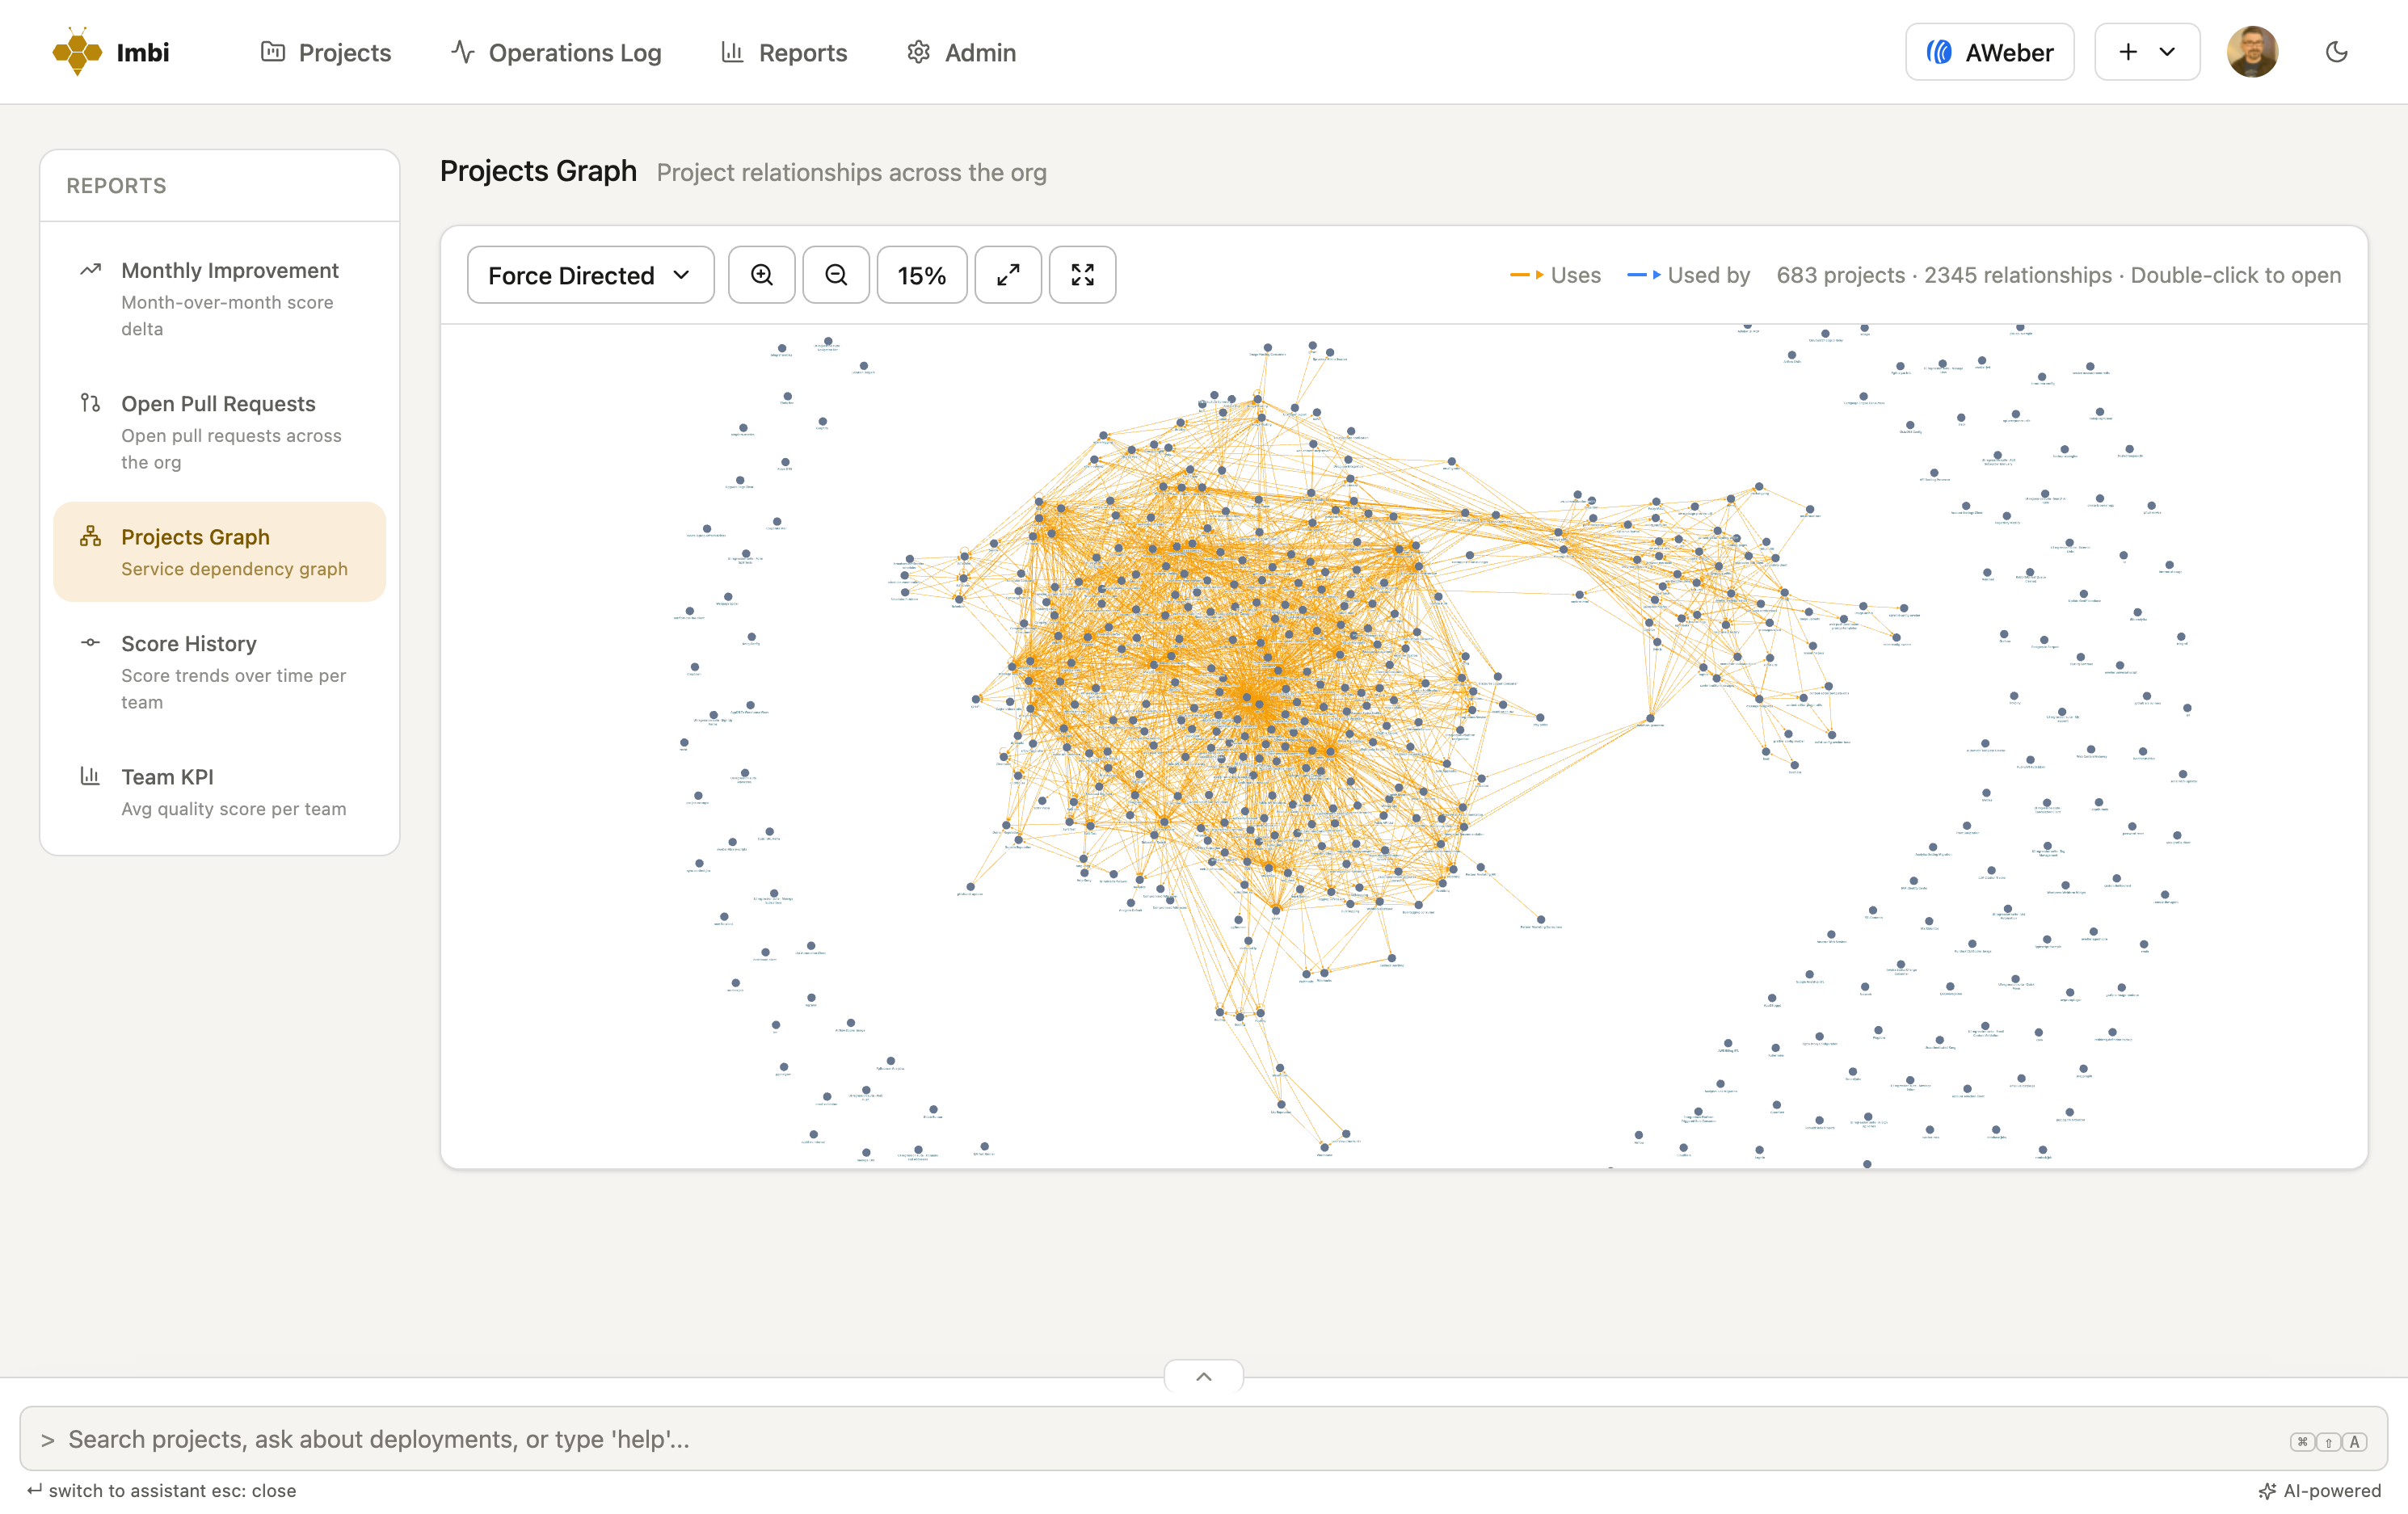Click the 15% zoom level button
This screenshot has width=2408, height=1514.
click(921, 275)
